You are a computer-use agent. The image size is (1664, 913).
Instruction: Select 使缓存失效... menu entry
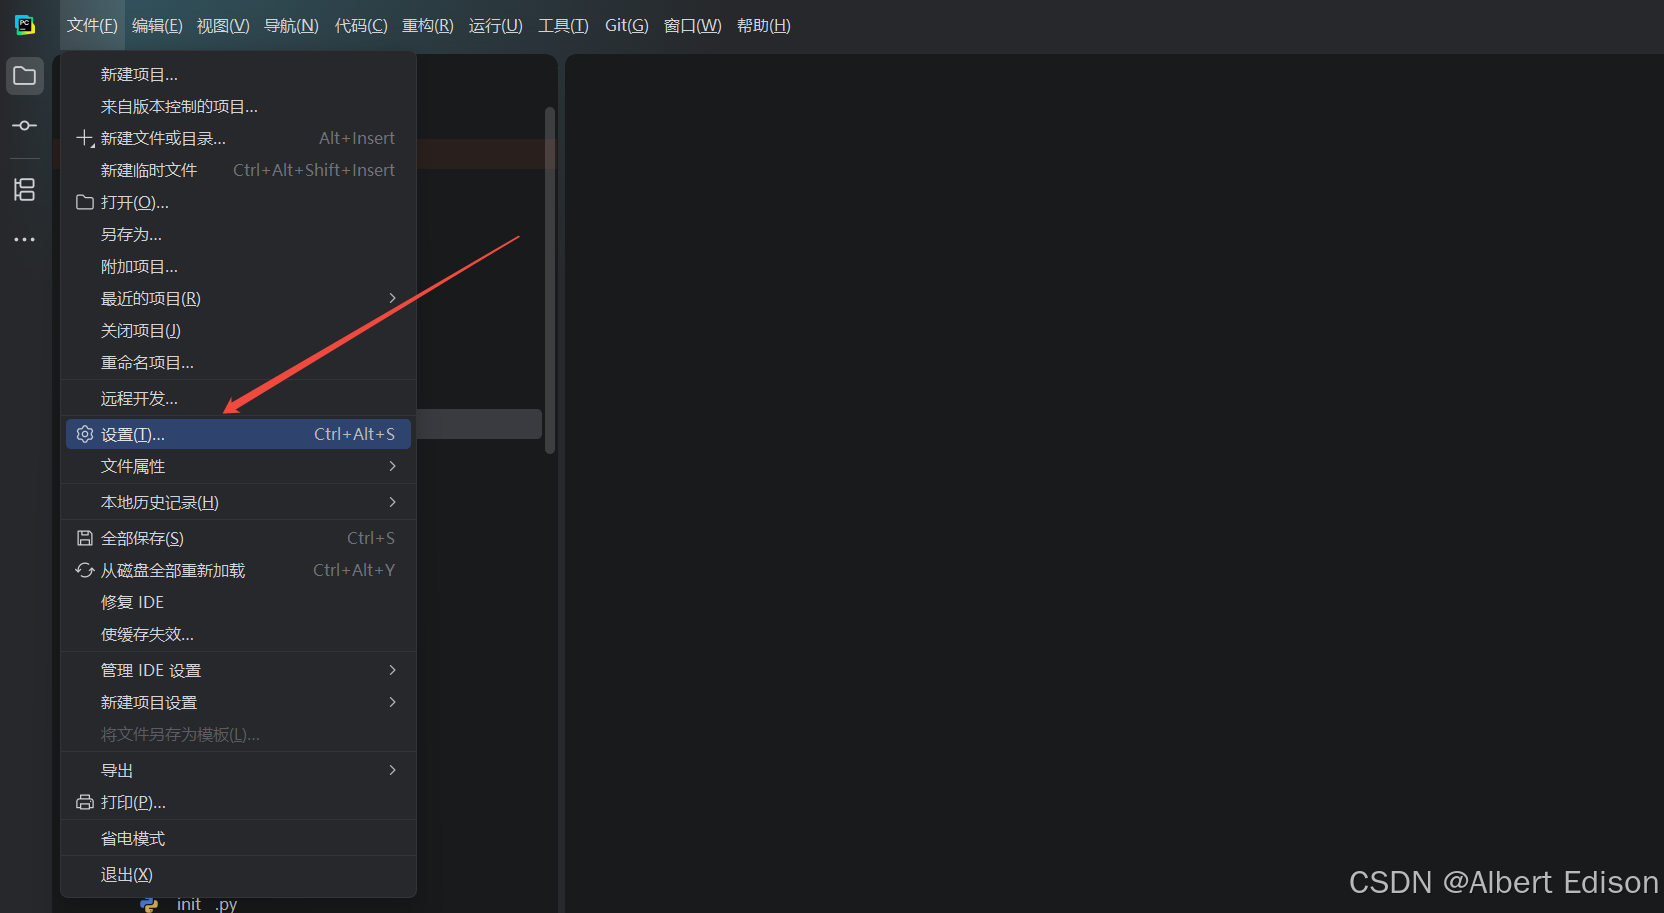(x=238, y=634)
